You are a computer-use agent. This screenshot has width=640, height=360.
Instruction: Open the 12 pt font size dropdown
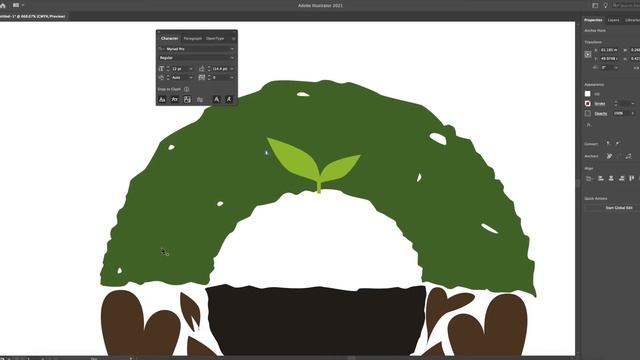coord(191,69)
